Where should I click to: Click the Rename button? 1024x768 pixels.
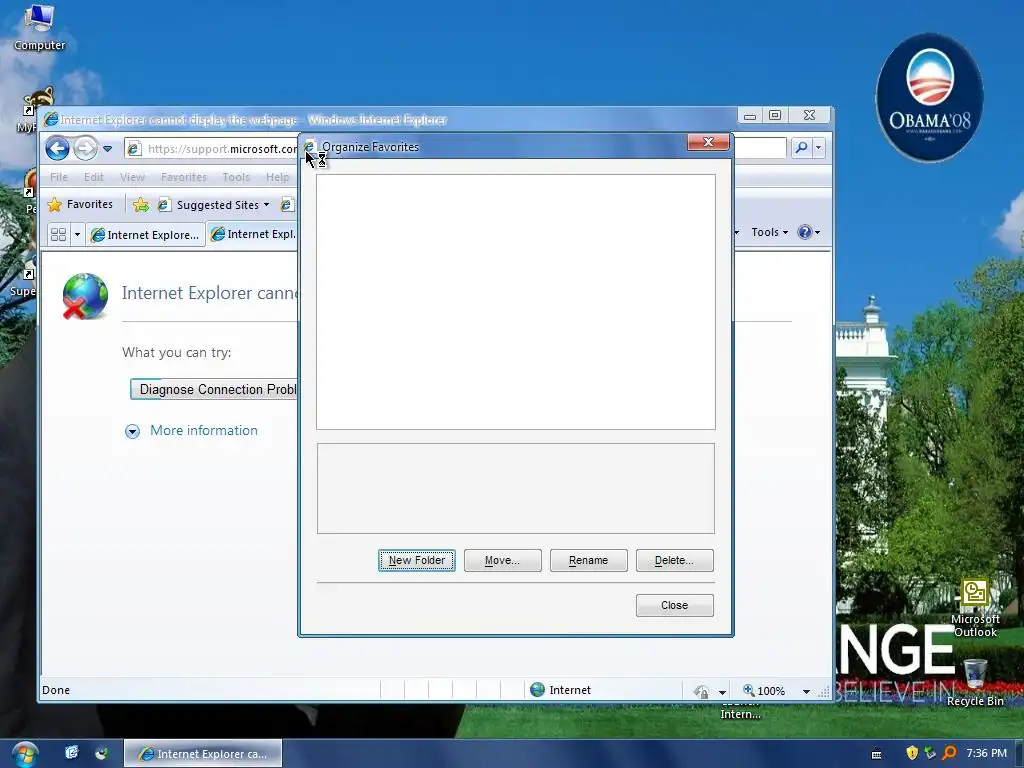tap(588, 560)
